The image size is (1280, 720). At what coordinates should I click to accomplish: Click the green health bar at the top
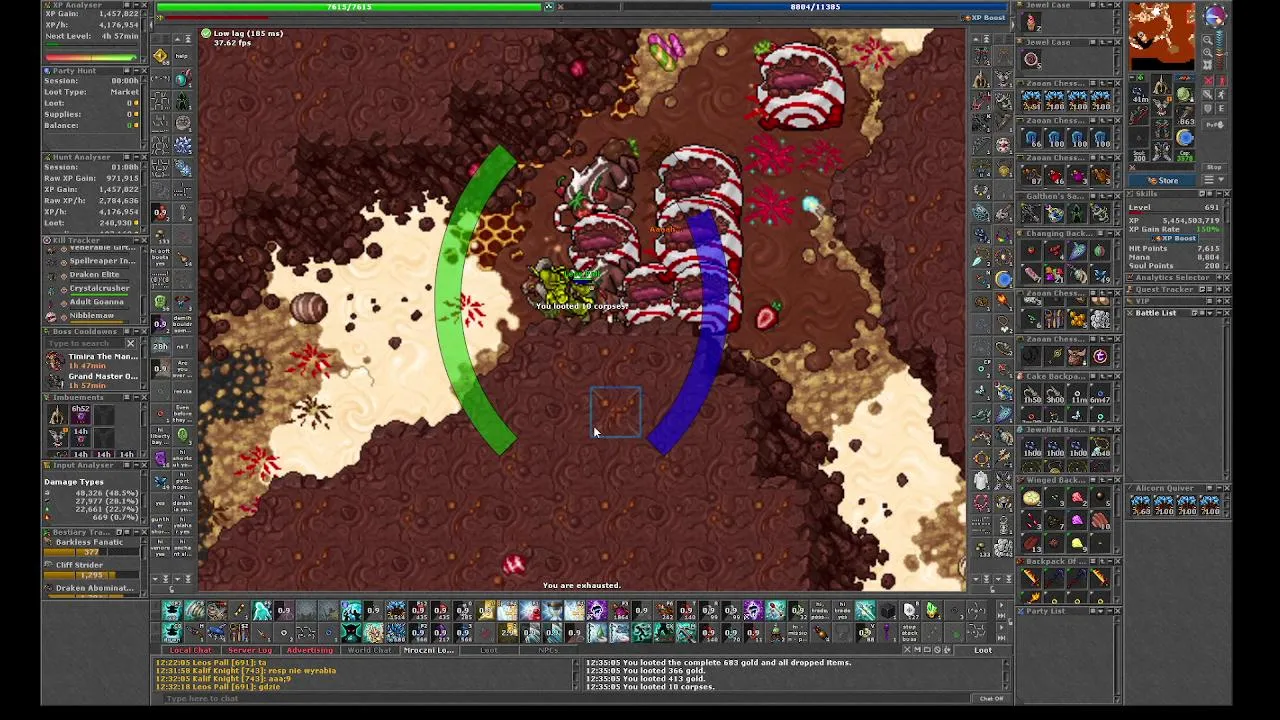349,7
